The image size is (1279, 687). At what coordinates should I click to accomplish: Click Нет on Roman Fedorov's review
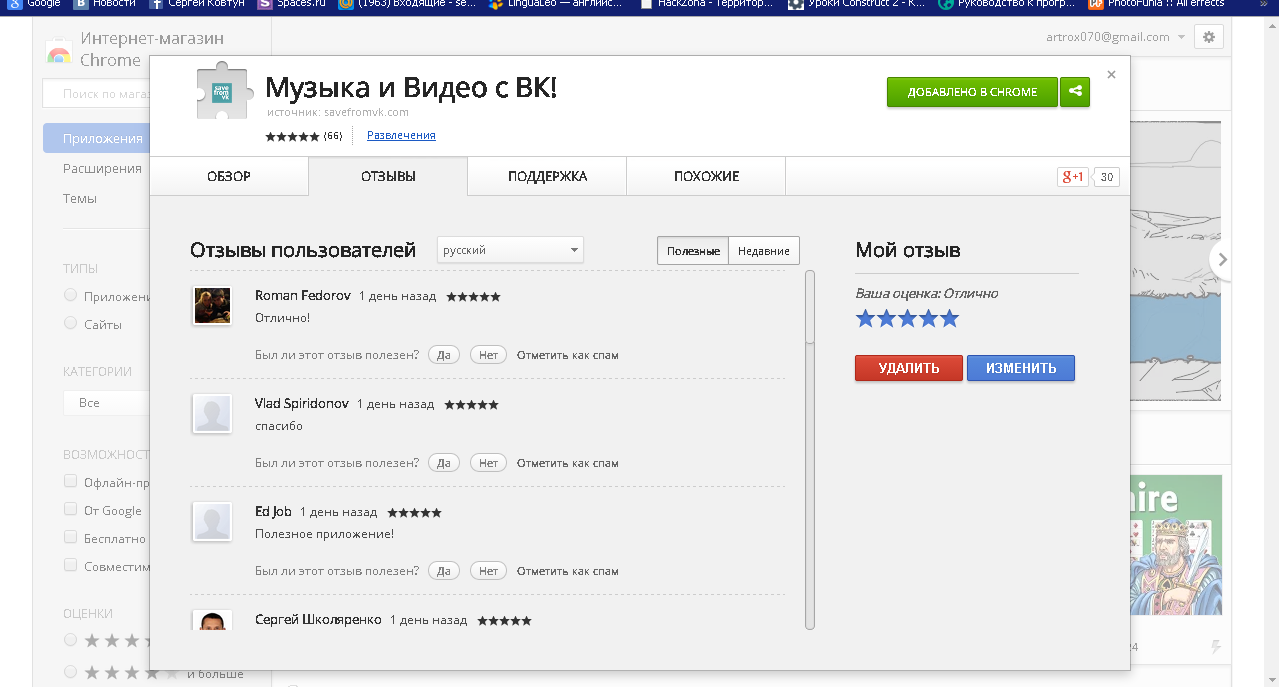click(488, 355)
